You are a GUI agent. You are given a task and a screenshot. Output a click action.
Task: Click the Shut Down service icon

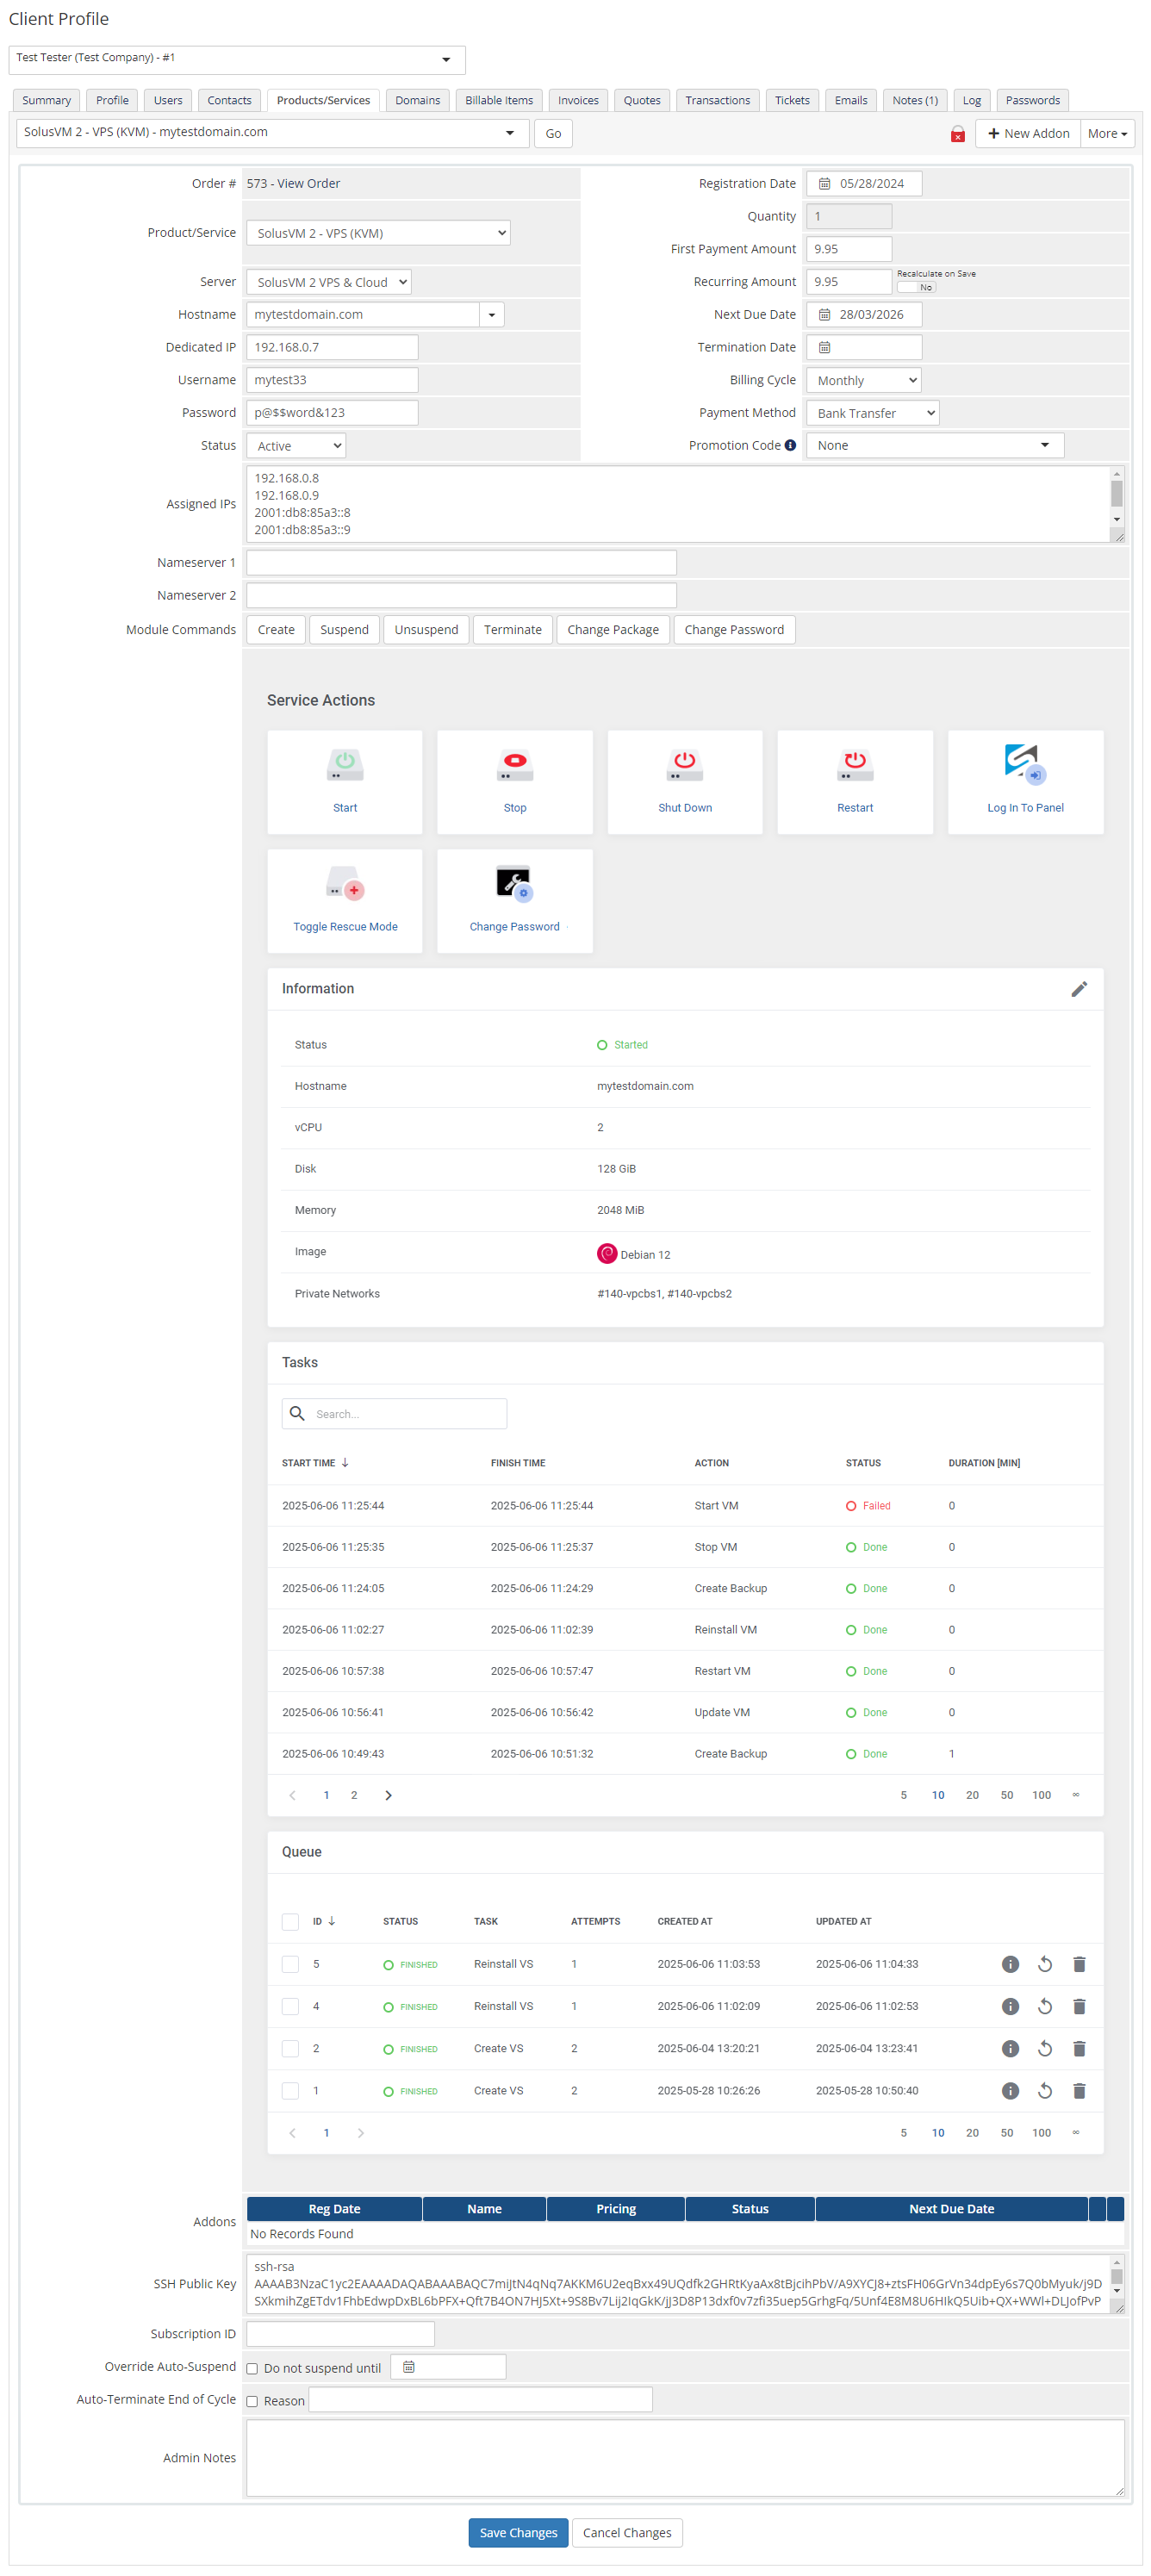[685, 765]
